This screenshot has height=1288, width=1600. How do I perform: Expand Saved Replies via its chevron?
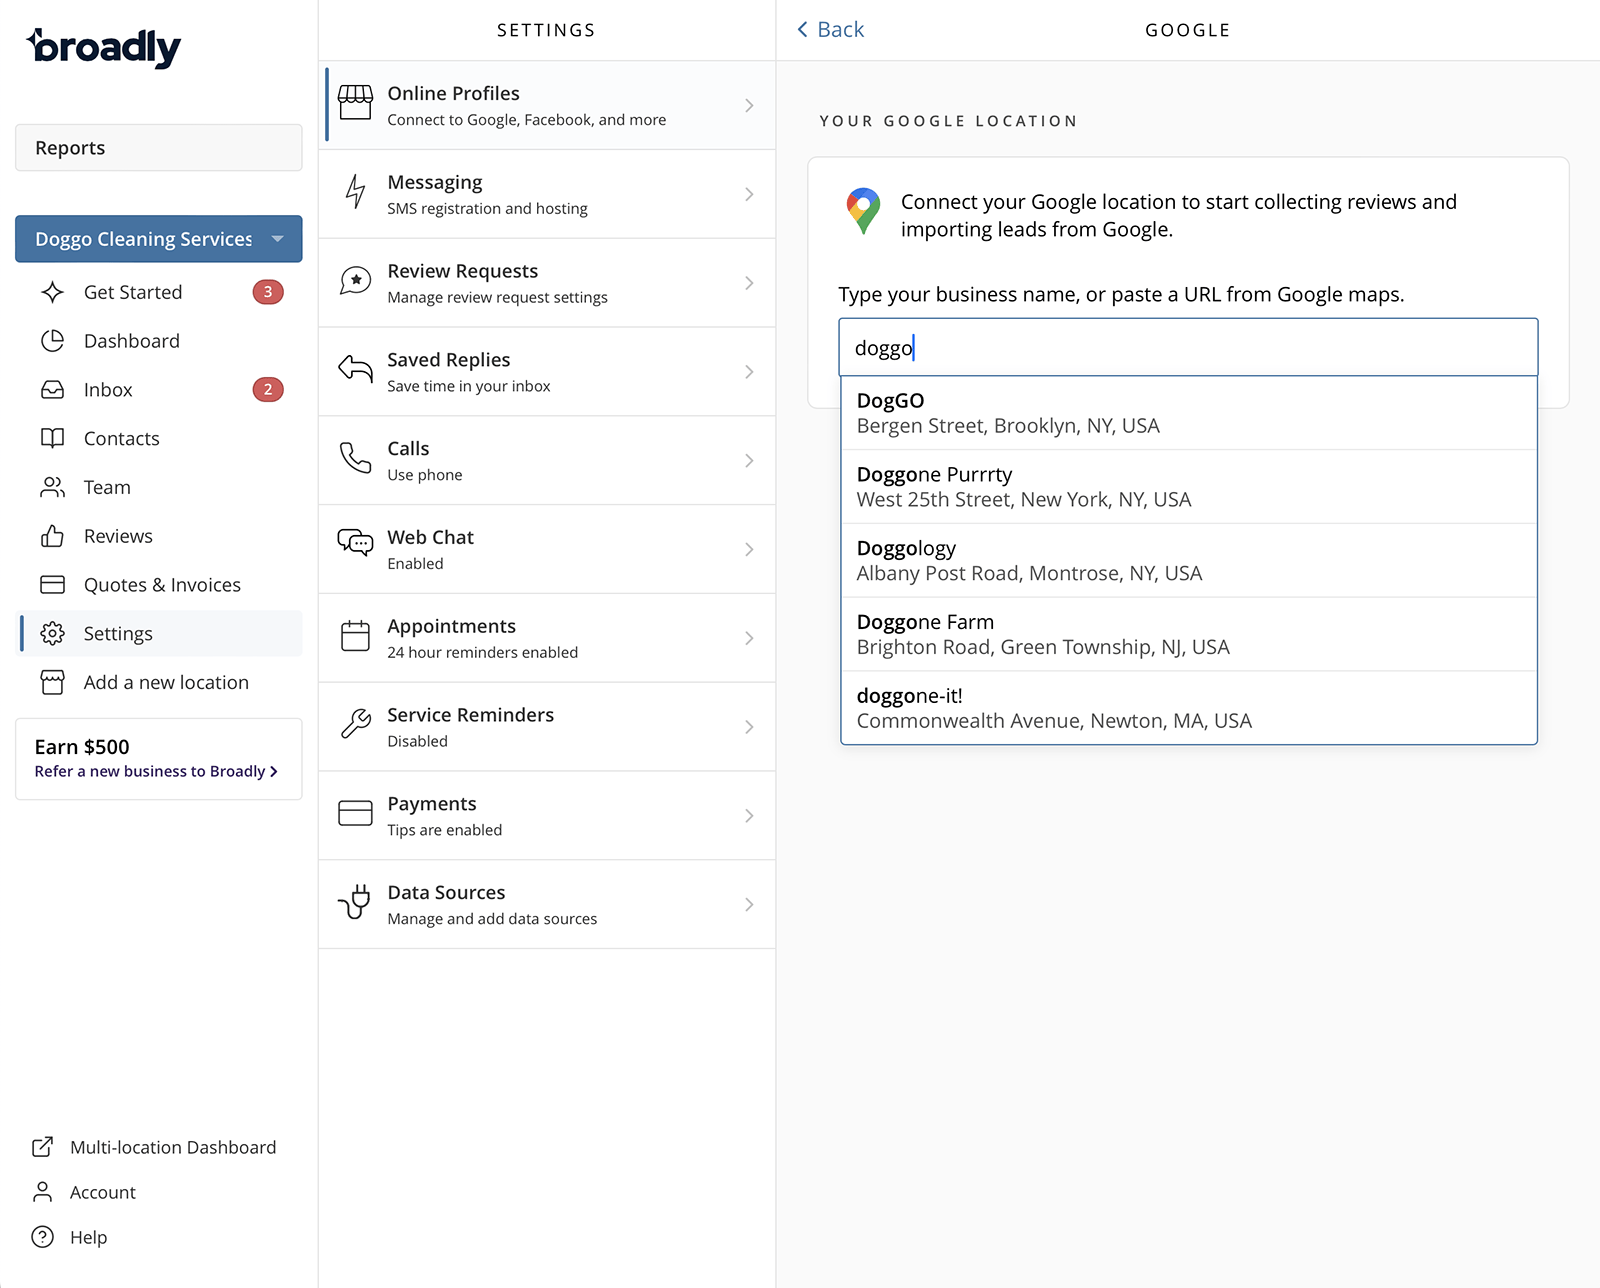749,372
